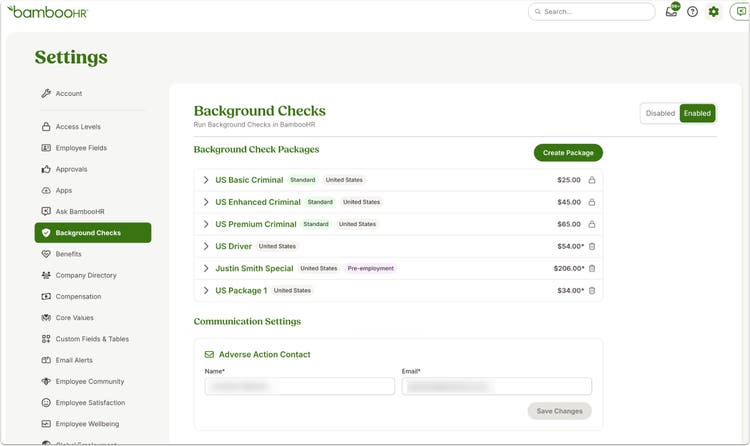Set background checks to Enabled
The height and width of the screenshot is (446, 750).
click(x=697, y=113)
